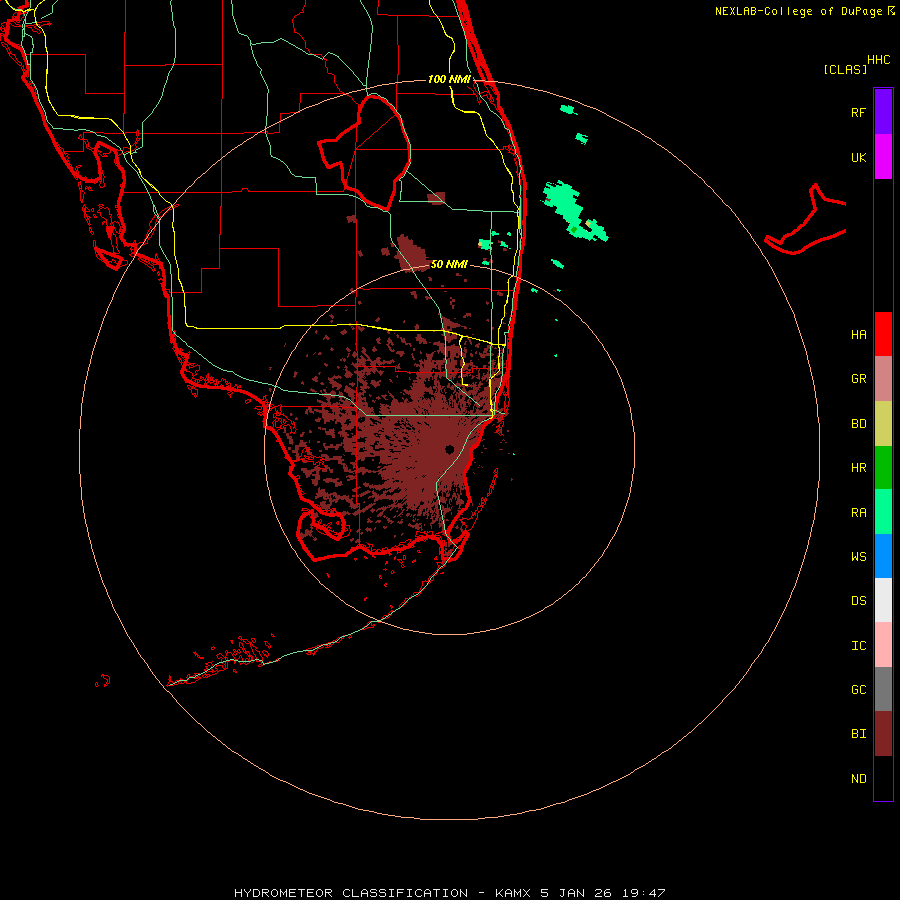The height and width of the screenshot is (900, 900).
Task: Click the radar site black dot center
Action: tap(449, 449)
